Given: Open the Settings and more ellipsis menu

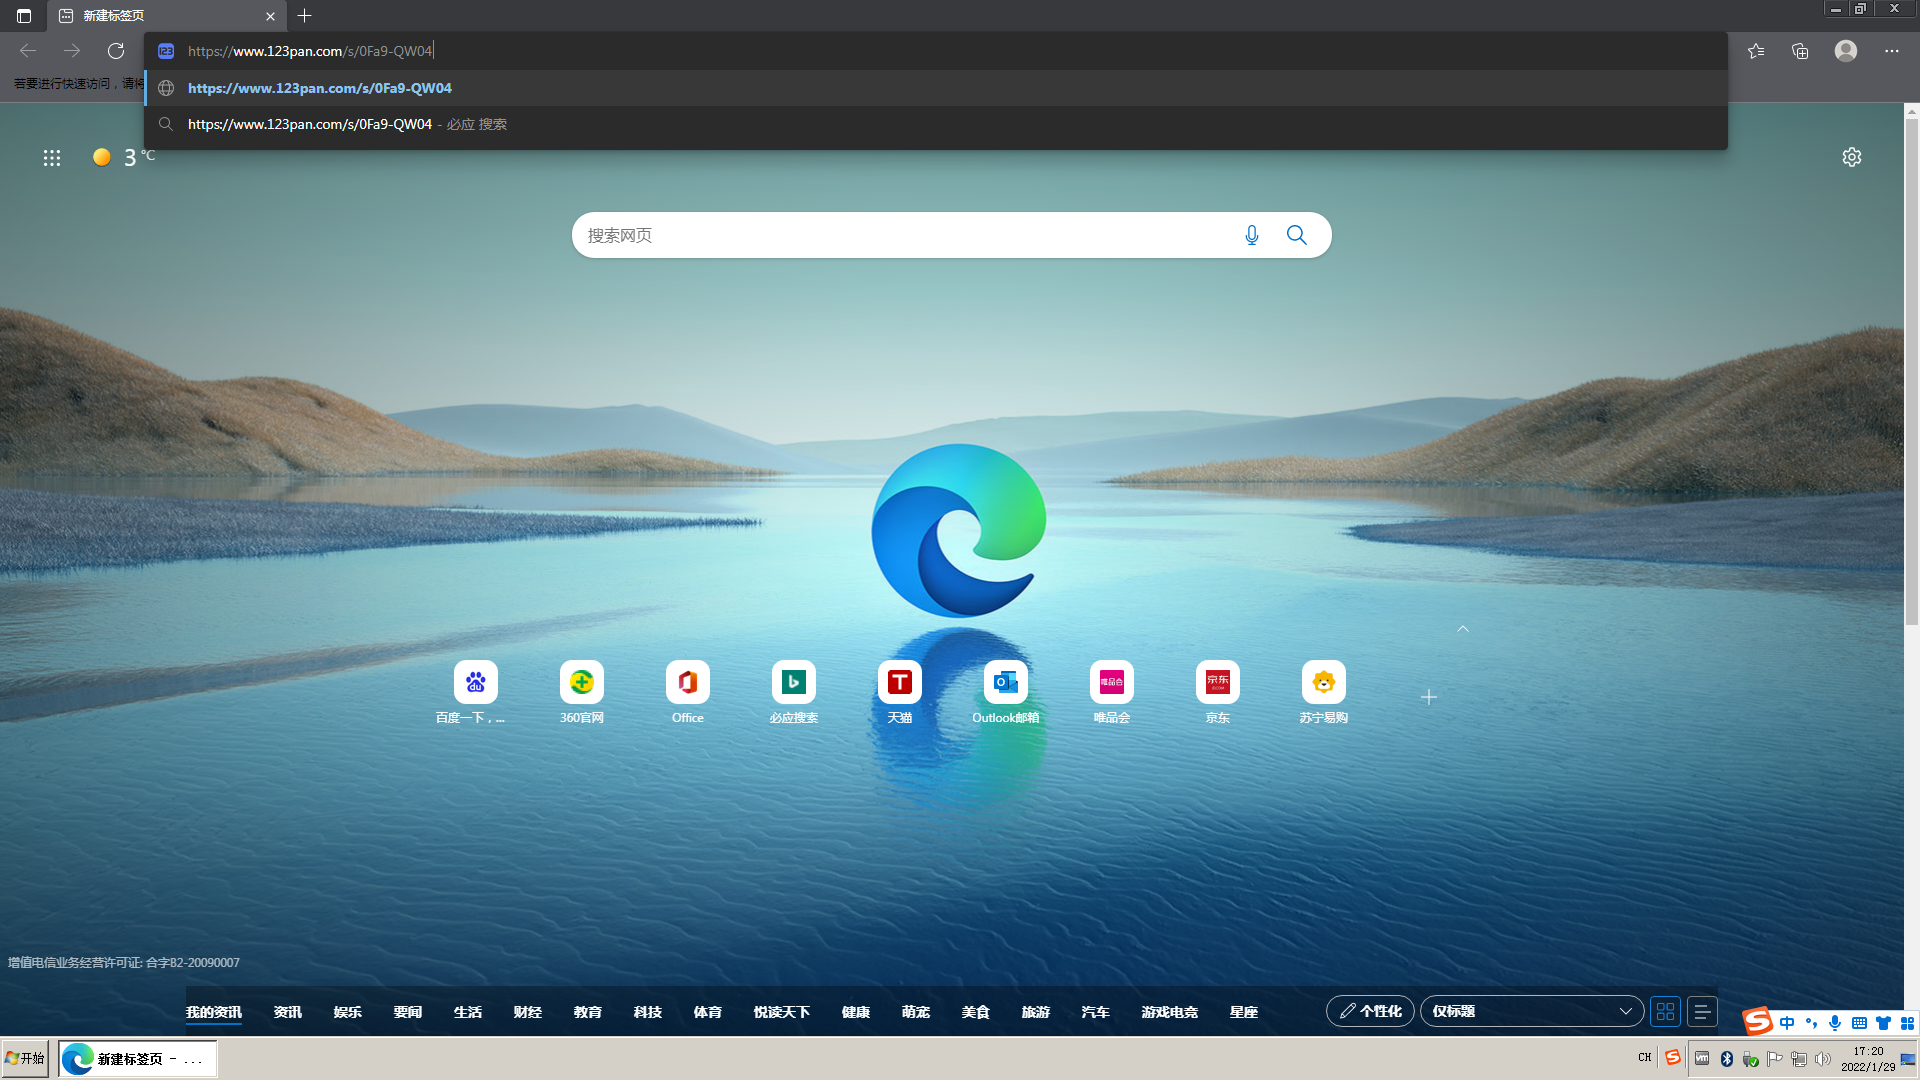Looking at the screenshot, I should click(1892, 51).
